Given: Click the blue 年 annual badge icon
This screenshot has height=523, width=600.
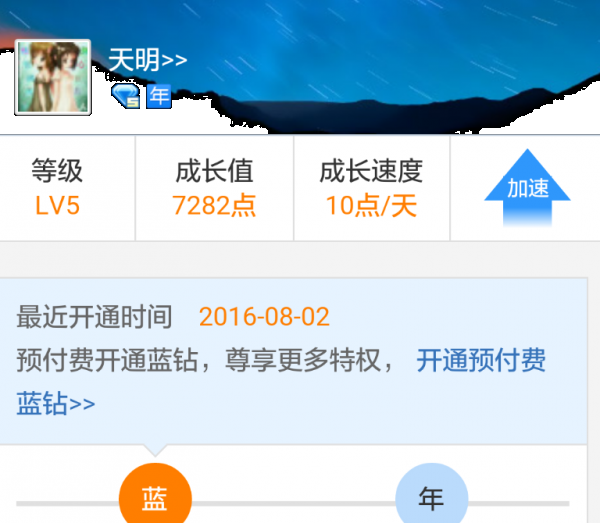Looking at the screenshot, I should (x=159, y=96).
